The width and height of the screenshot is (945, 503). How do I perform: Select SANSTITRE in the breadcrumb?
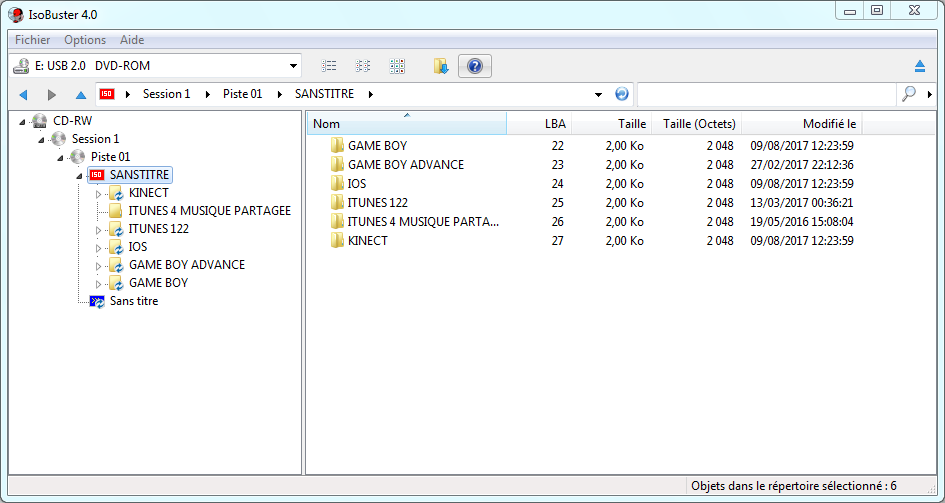[x=324, y=94]
